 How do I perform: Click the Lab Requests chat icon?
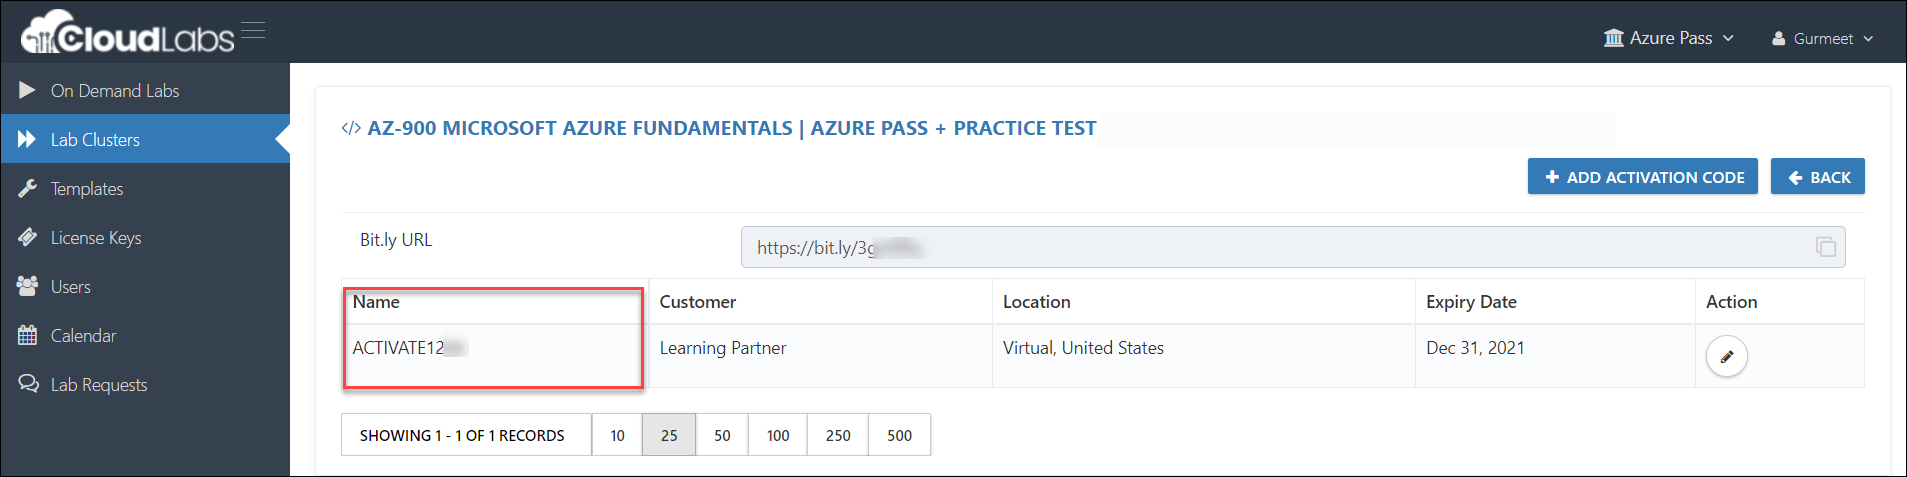(28, 384)
